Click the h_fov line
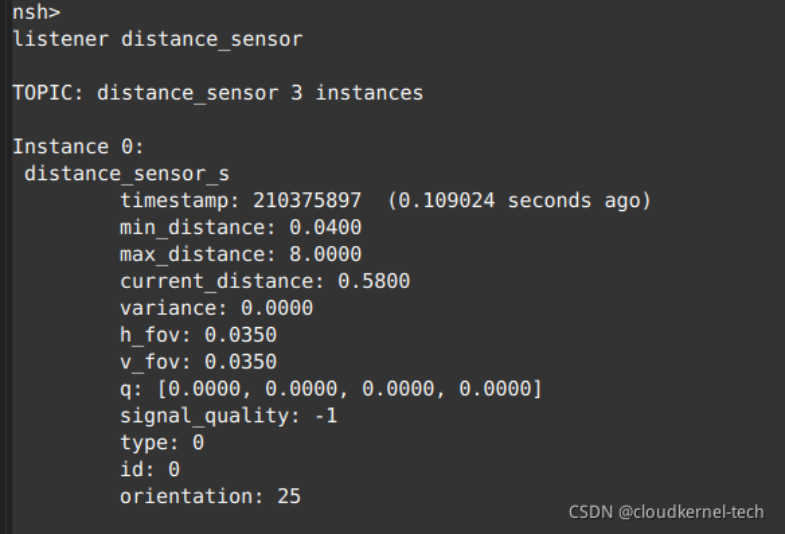The height and width of the screenshot is (534, 785). coord(198,335)
